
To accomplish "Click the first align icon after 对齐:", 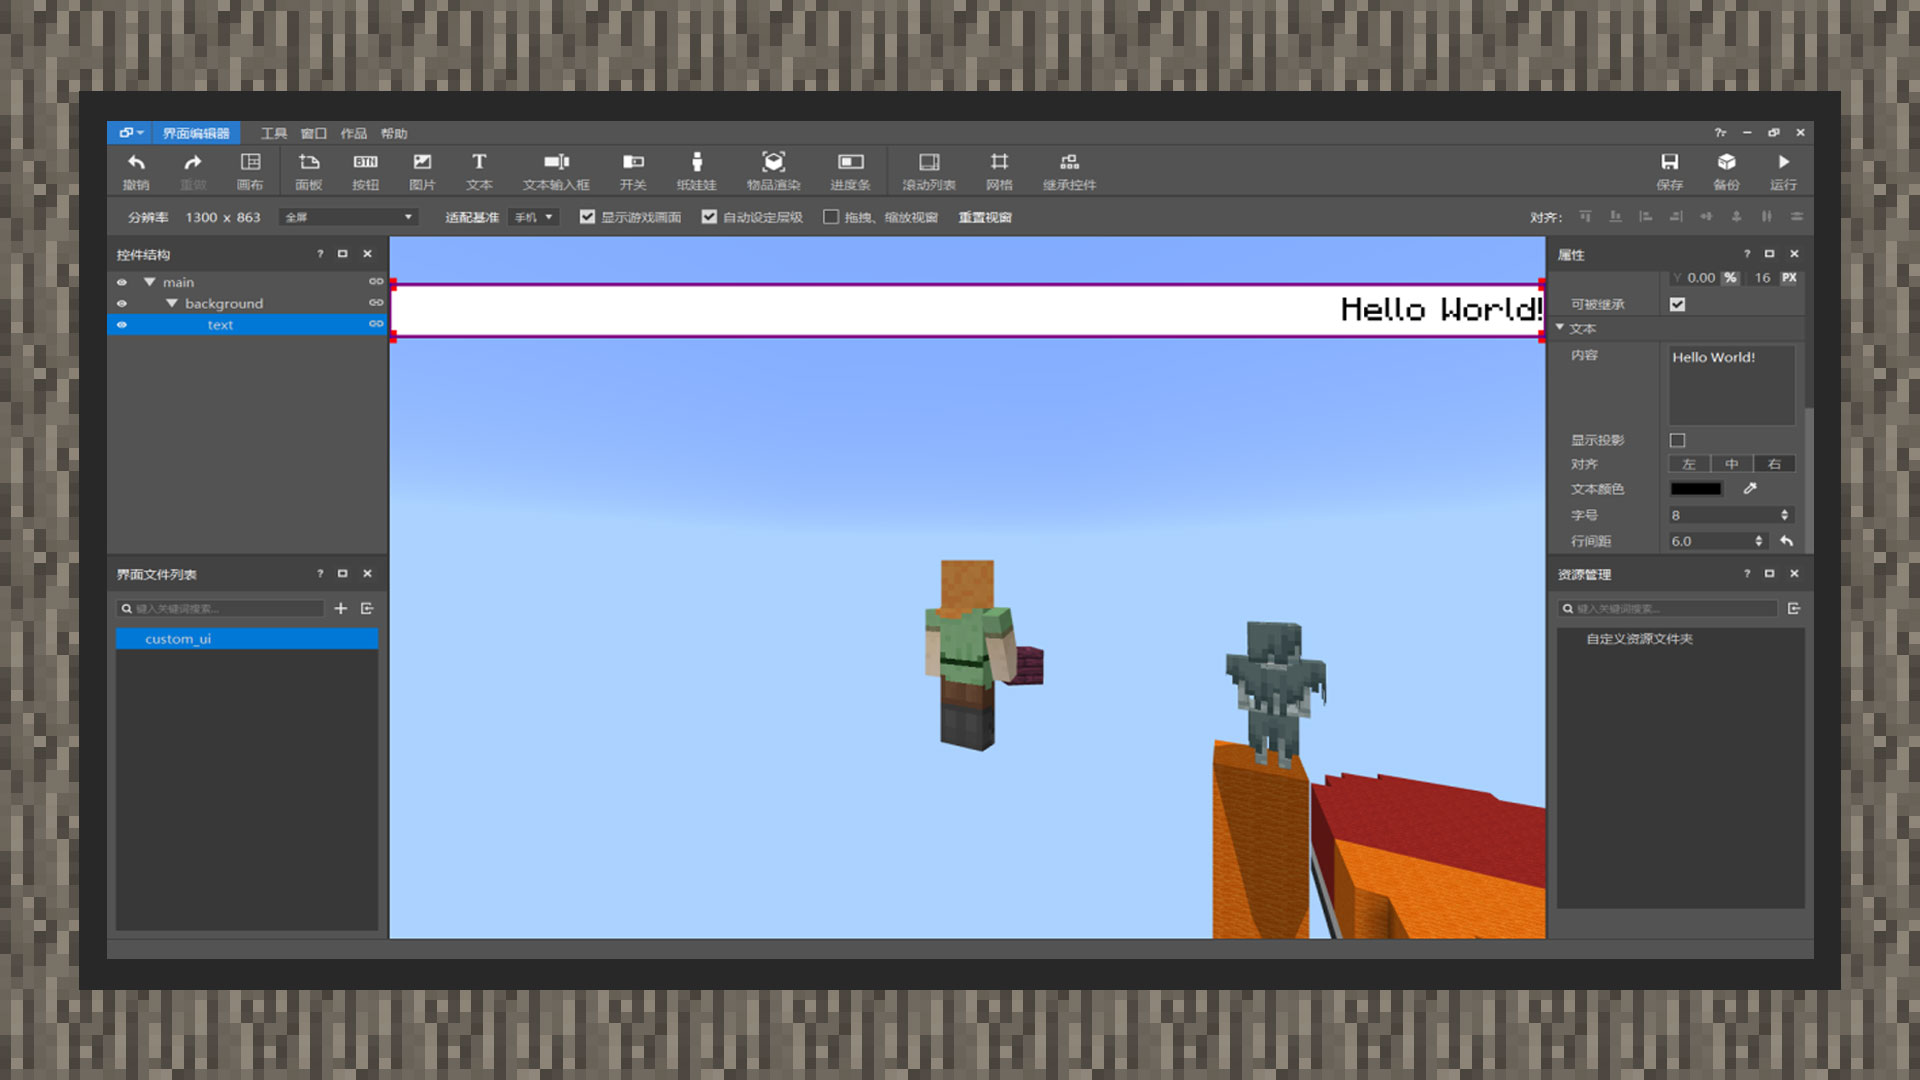I will (x=1585, y=217).
